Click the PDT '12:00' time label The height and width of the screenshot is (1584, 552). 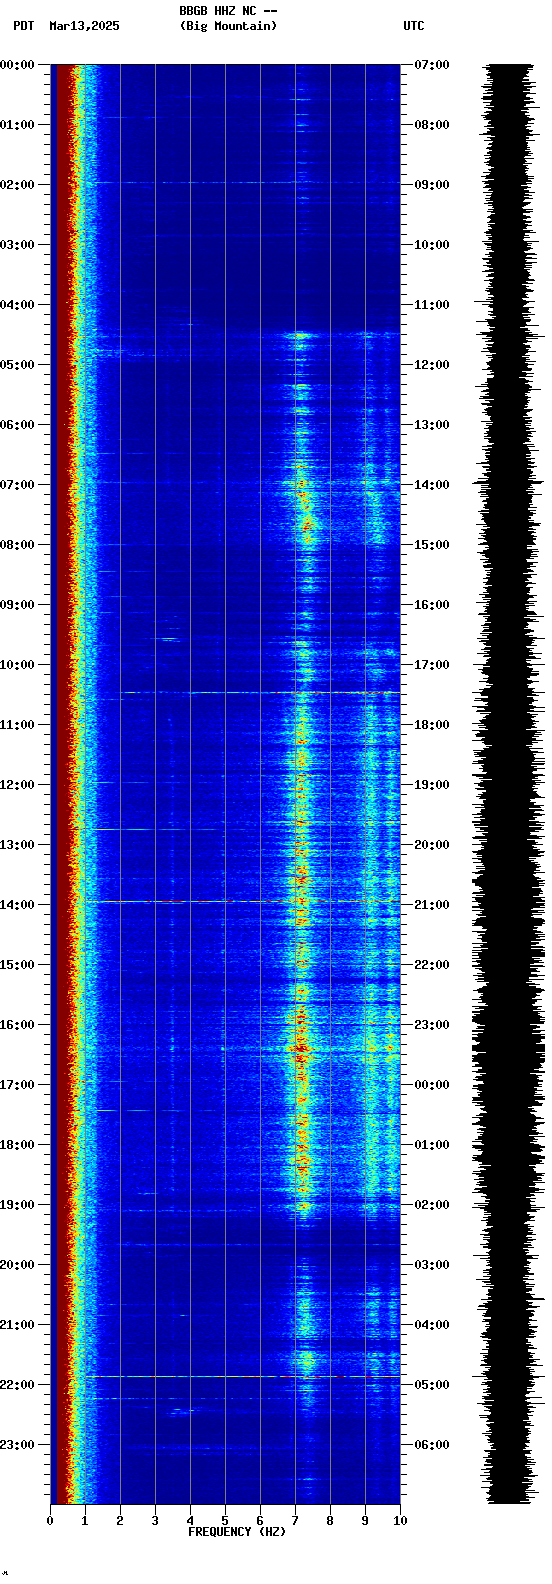17,785
